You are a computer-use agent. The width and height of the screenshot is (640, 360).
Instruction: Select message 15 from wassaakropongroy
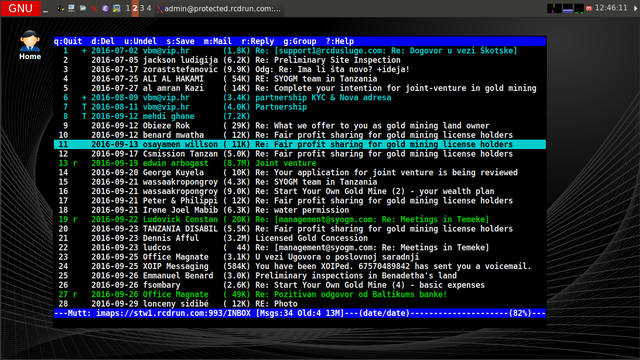pos(300,182)
